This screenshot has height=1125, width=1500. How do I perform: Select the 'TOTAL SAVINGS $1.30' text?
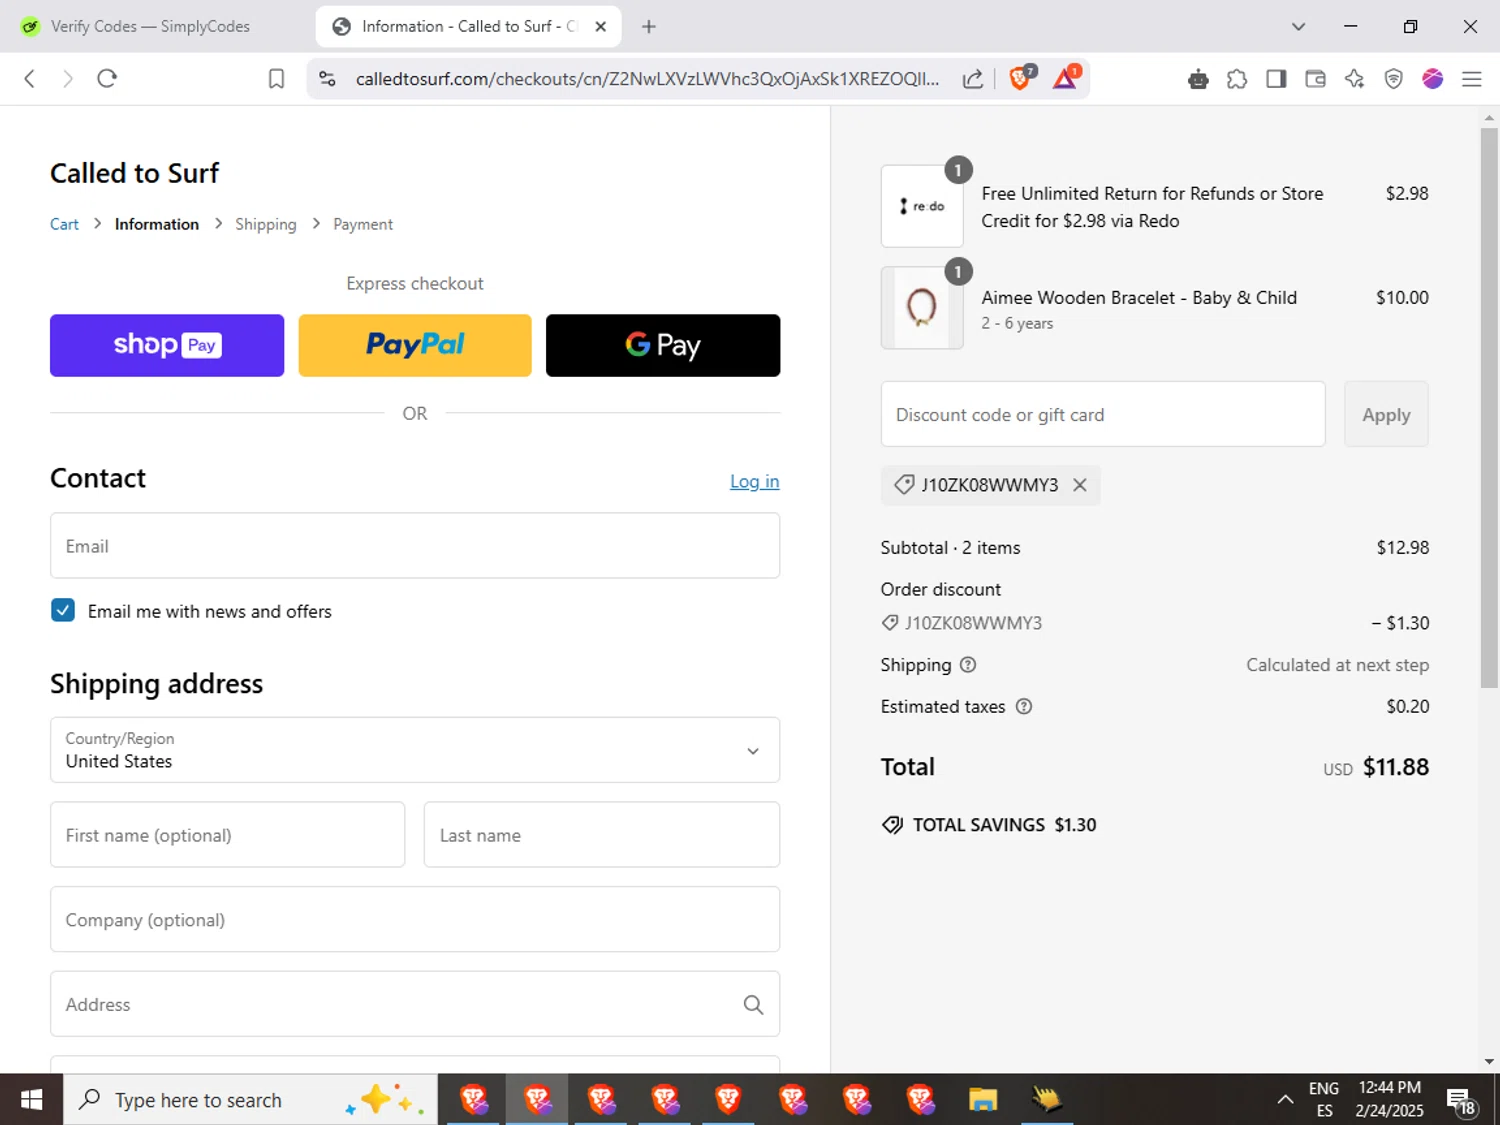(x=1004, y=825)
